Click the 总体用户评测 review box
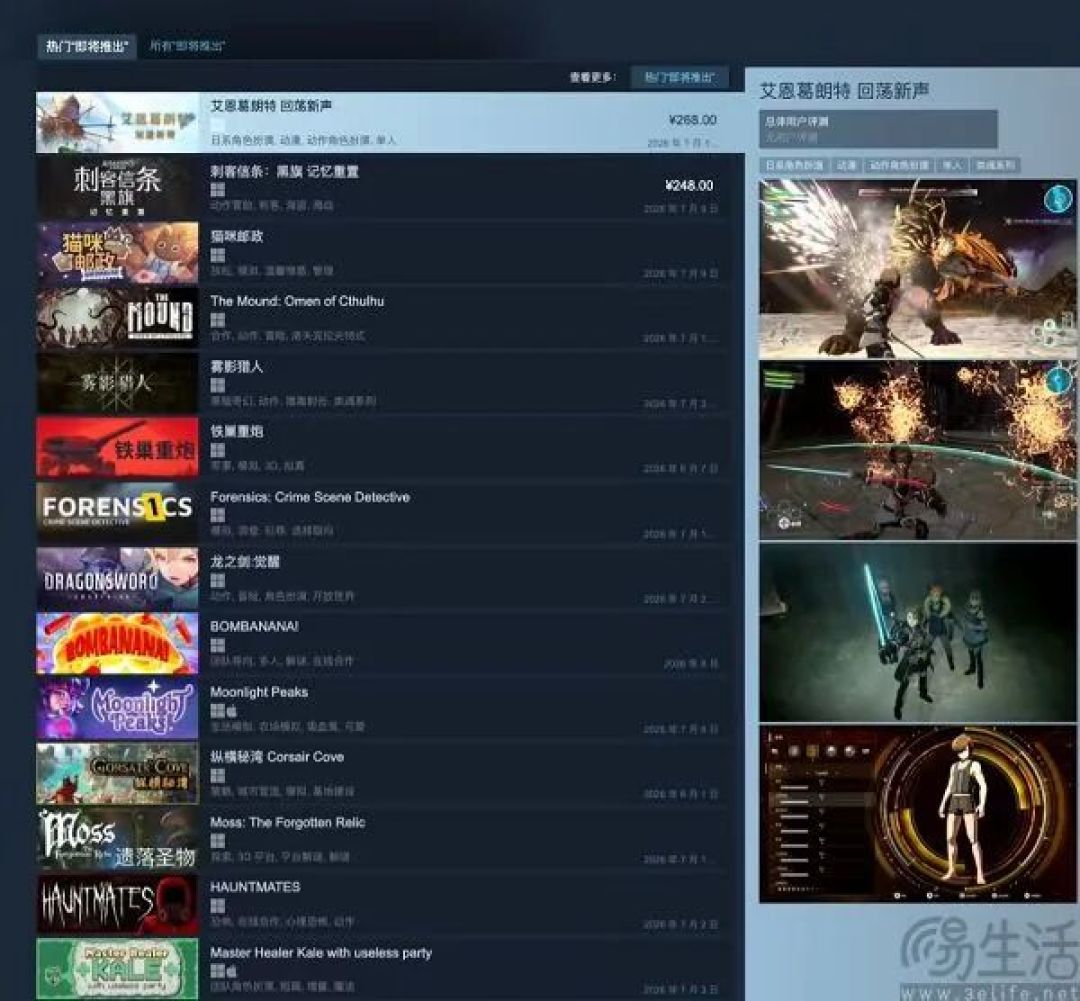 point(878,129)
